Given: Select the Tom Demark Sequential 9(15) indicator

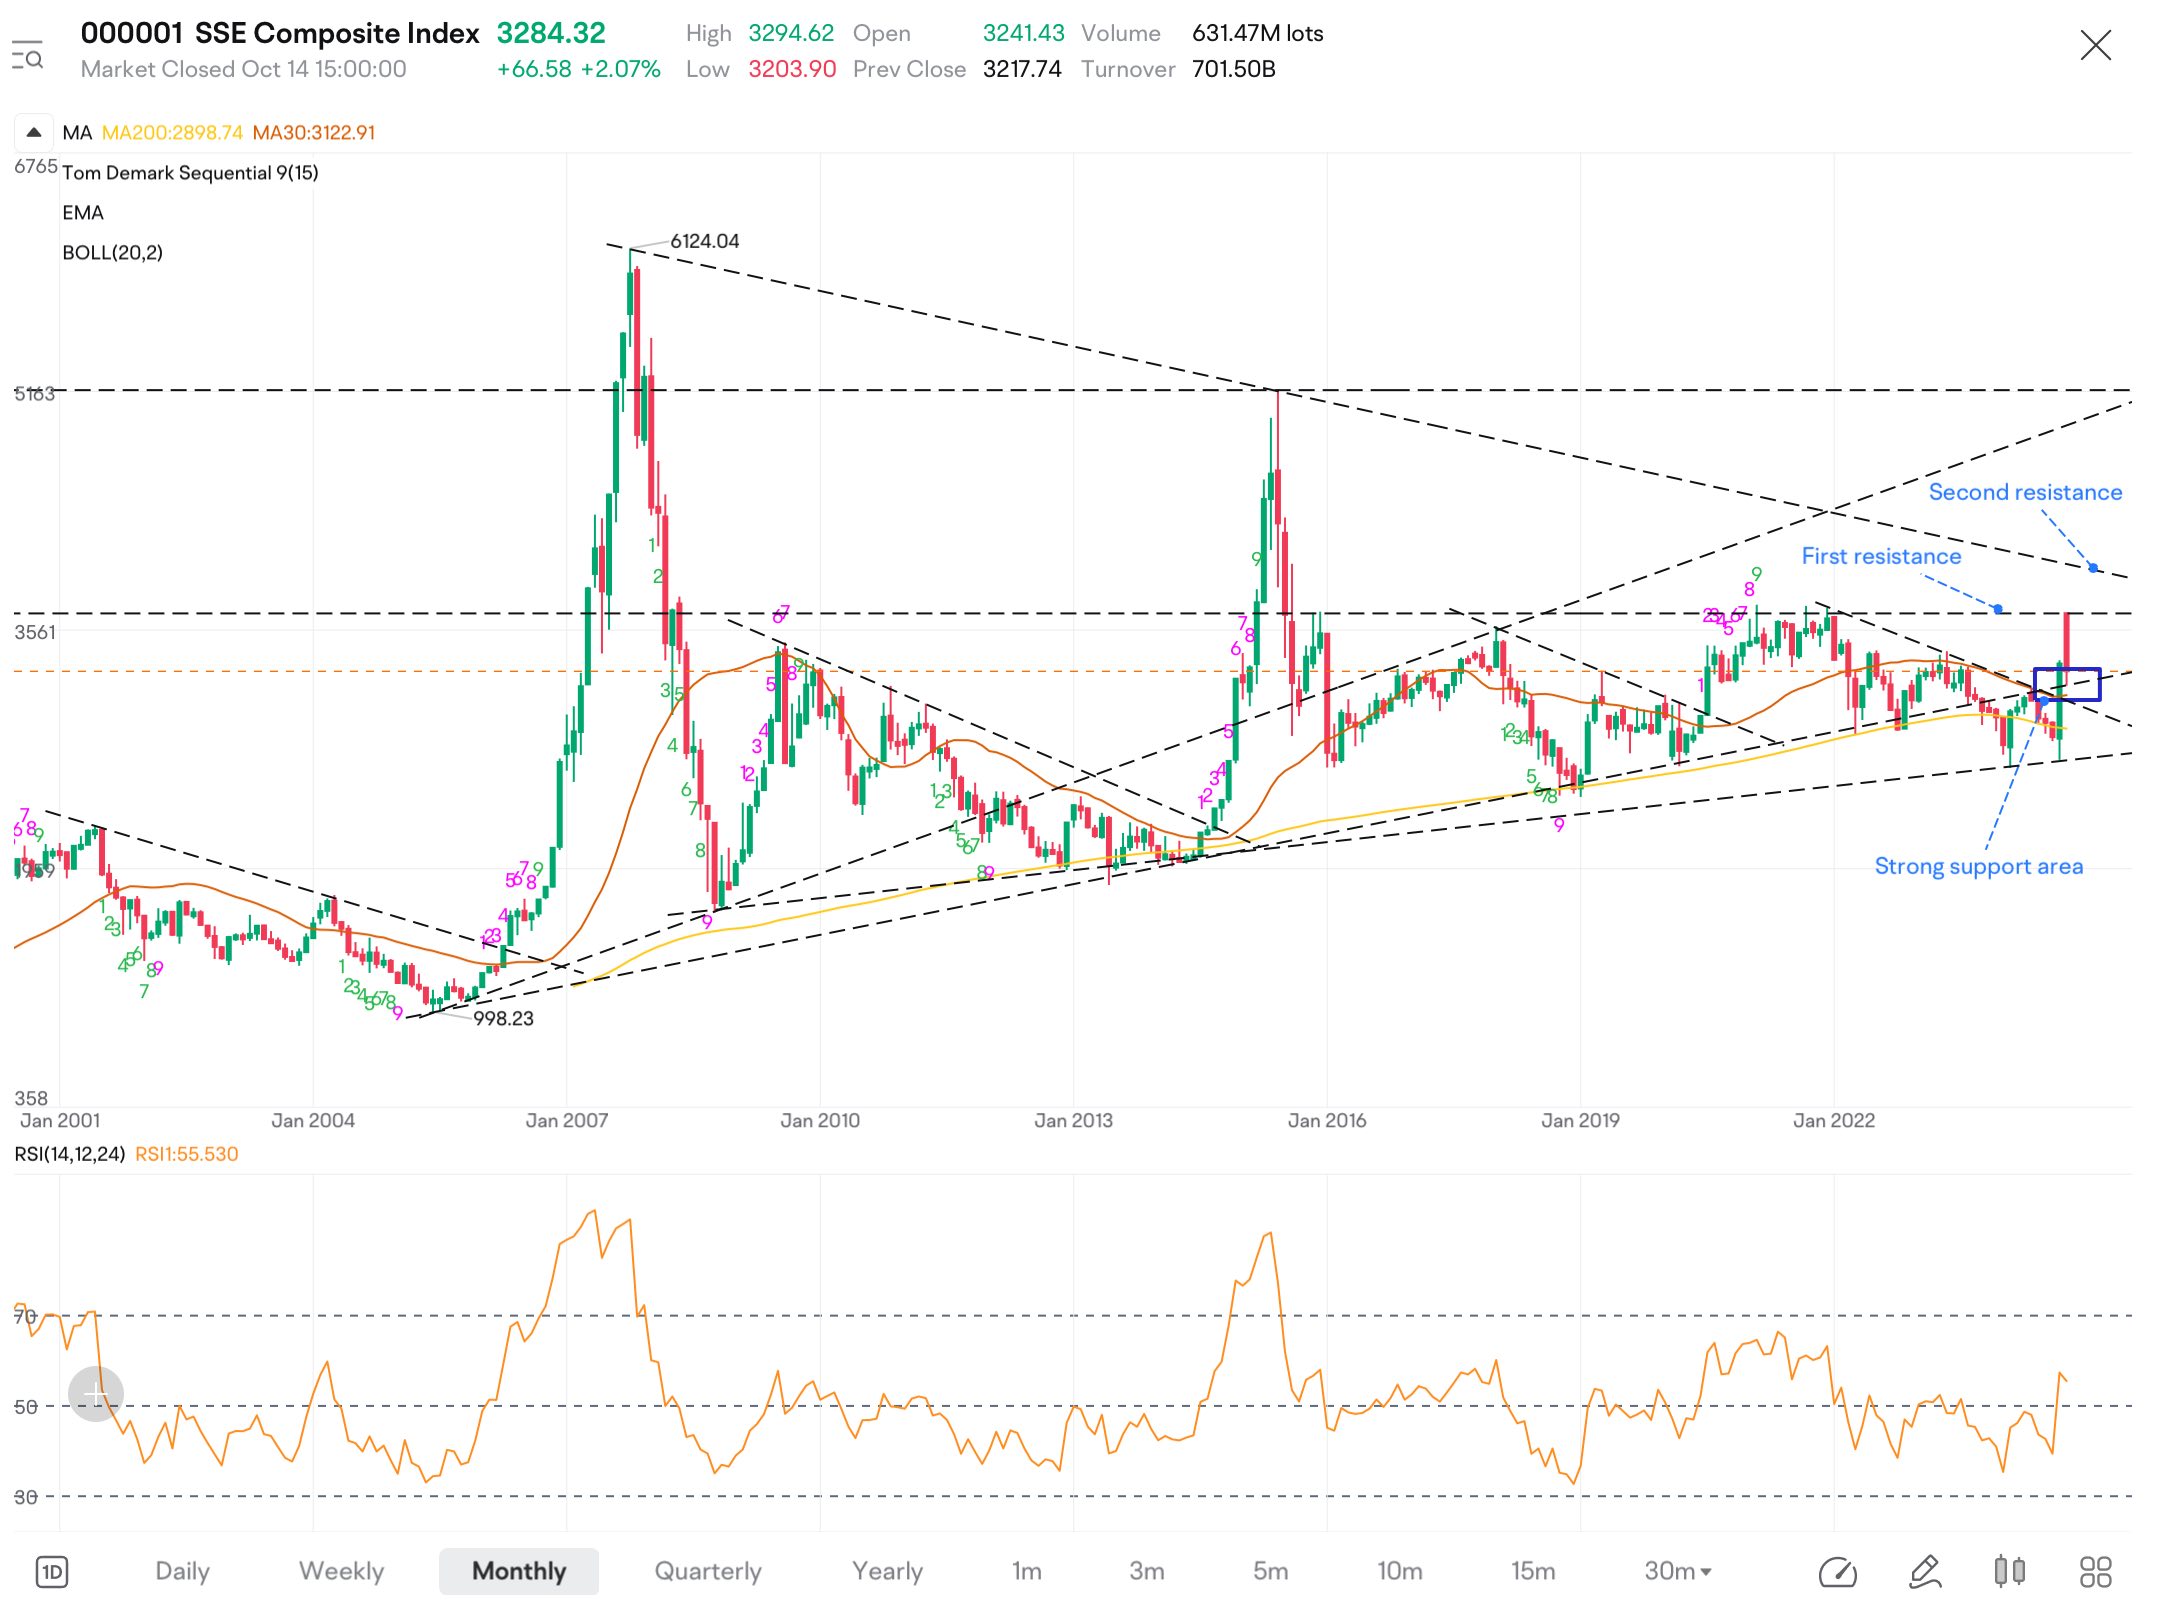Looking at the screenshot, I should [190, 173].
